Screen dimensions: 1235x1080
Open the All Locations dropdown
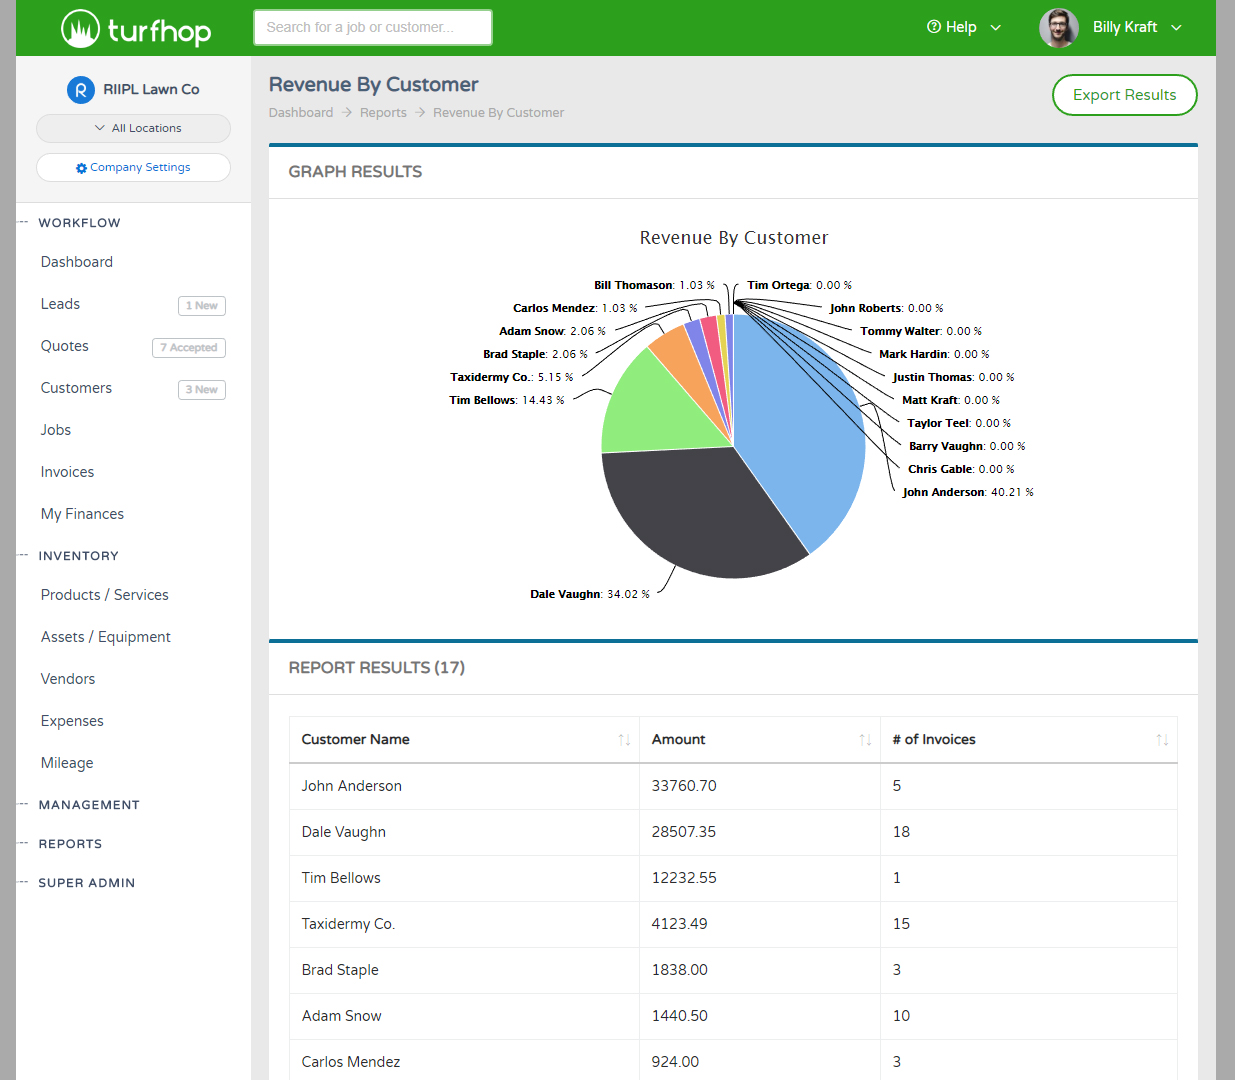[x=133, y=128]
